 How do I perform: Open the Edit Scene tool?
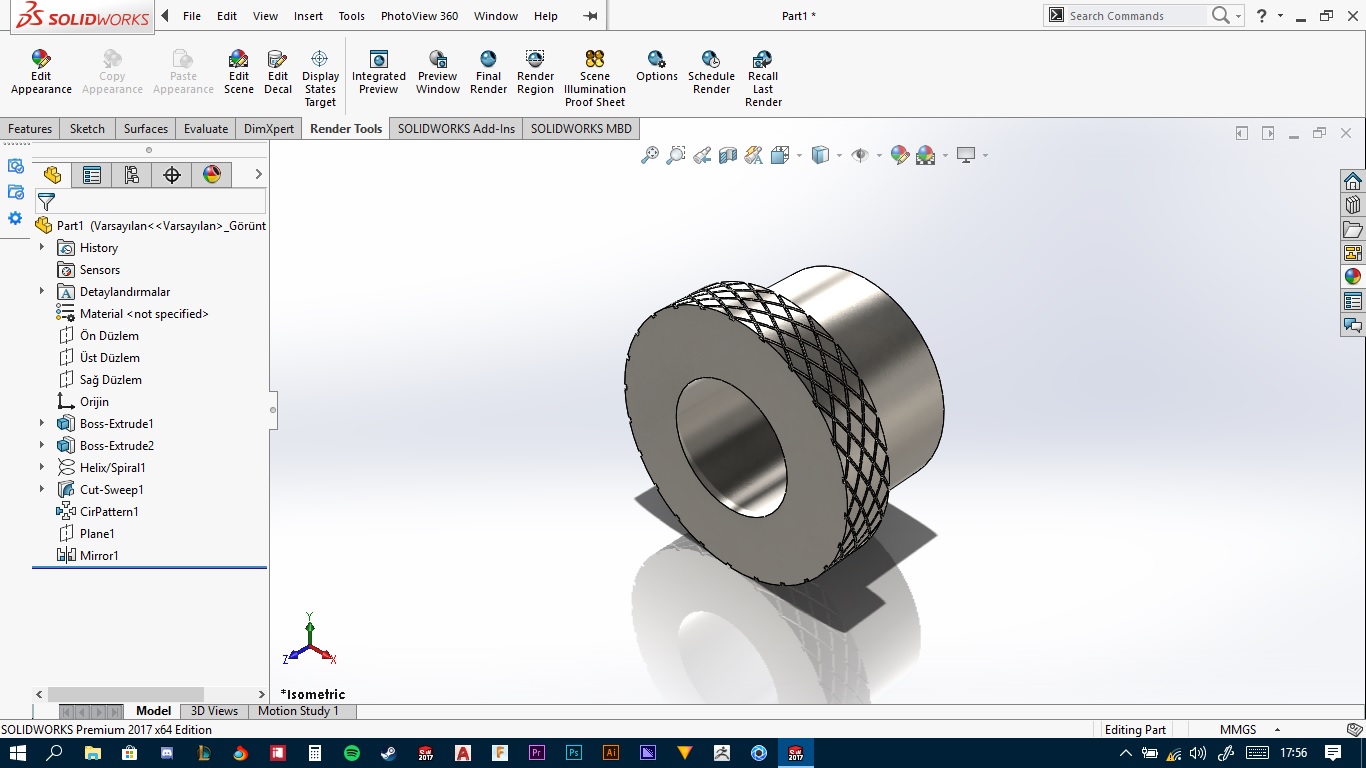click(x=238, y=60)
